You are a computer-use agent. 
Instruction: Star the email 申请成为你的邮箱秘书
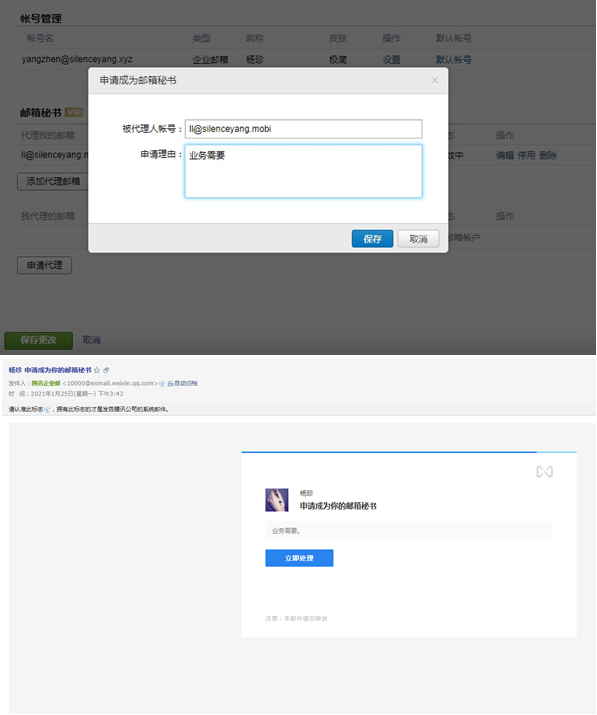[97, 370]
